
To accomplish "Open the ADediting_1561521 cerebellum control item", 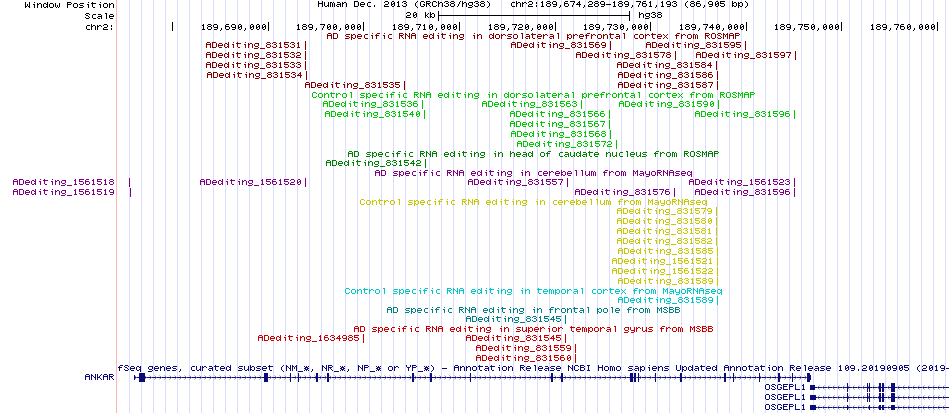I will (664, 261).
